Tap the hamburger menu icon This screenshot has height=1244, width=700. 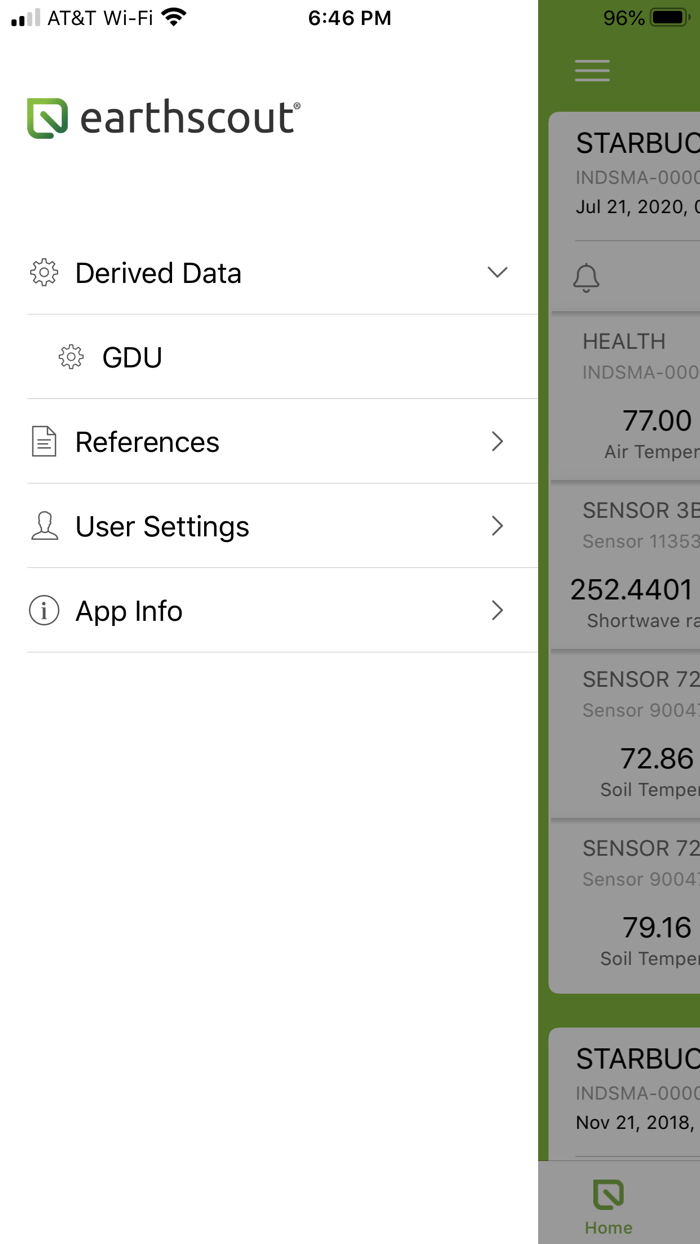tap(592, 70)
